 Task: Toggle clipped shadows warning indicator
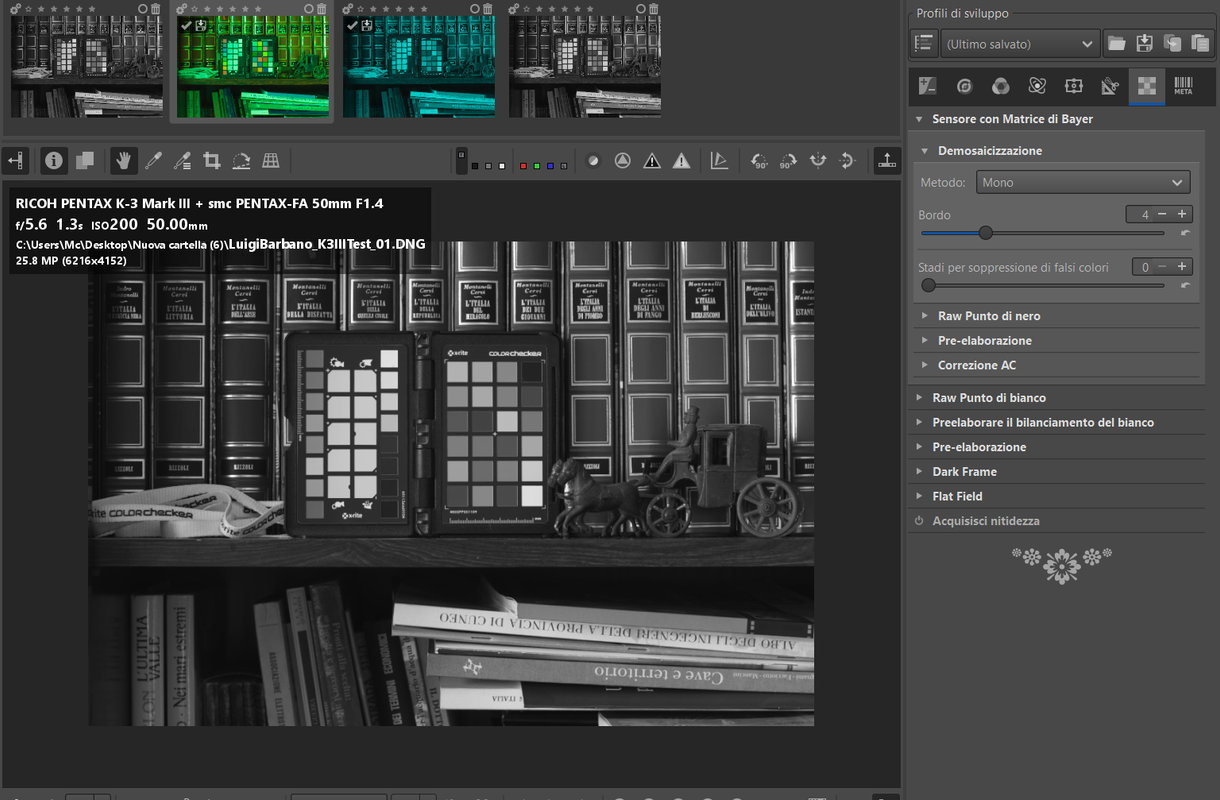[652, 160]
